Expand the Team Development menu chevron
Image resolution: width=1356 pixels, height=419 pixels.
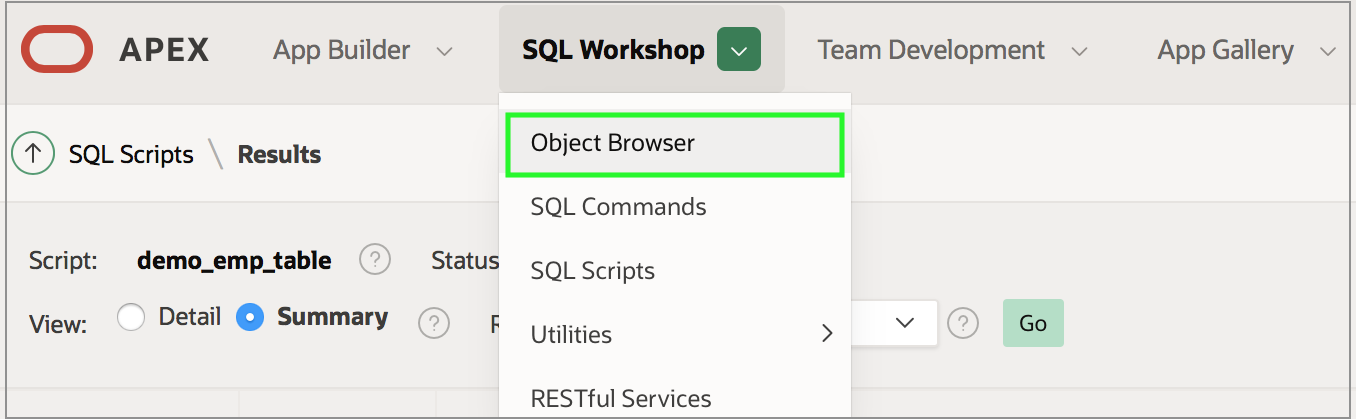(1079, 51)
